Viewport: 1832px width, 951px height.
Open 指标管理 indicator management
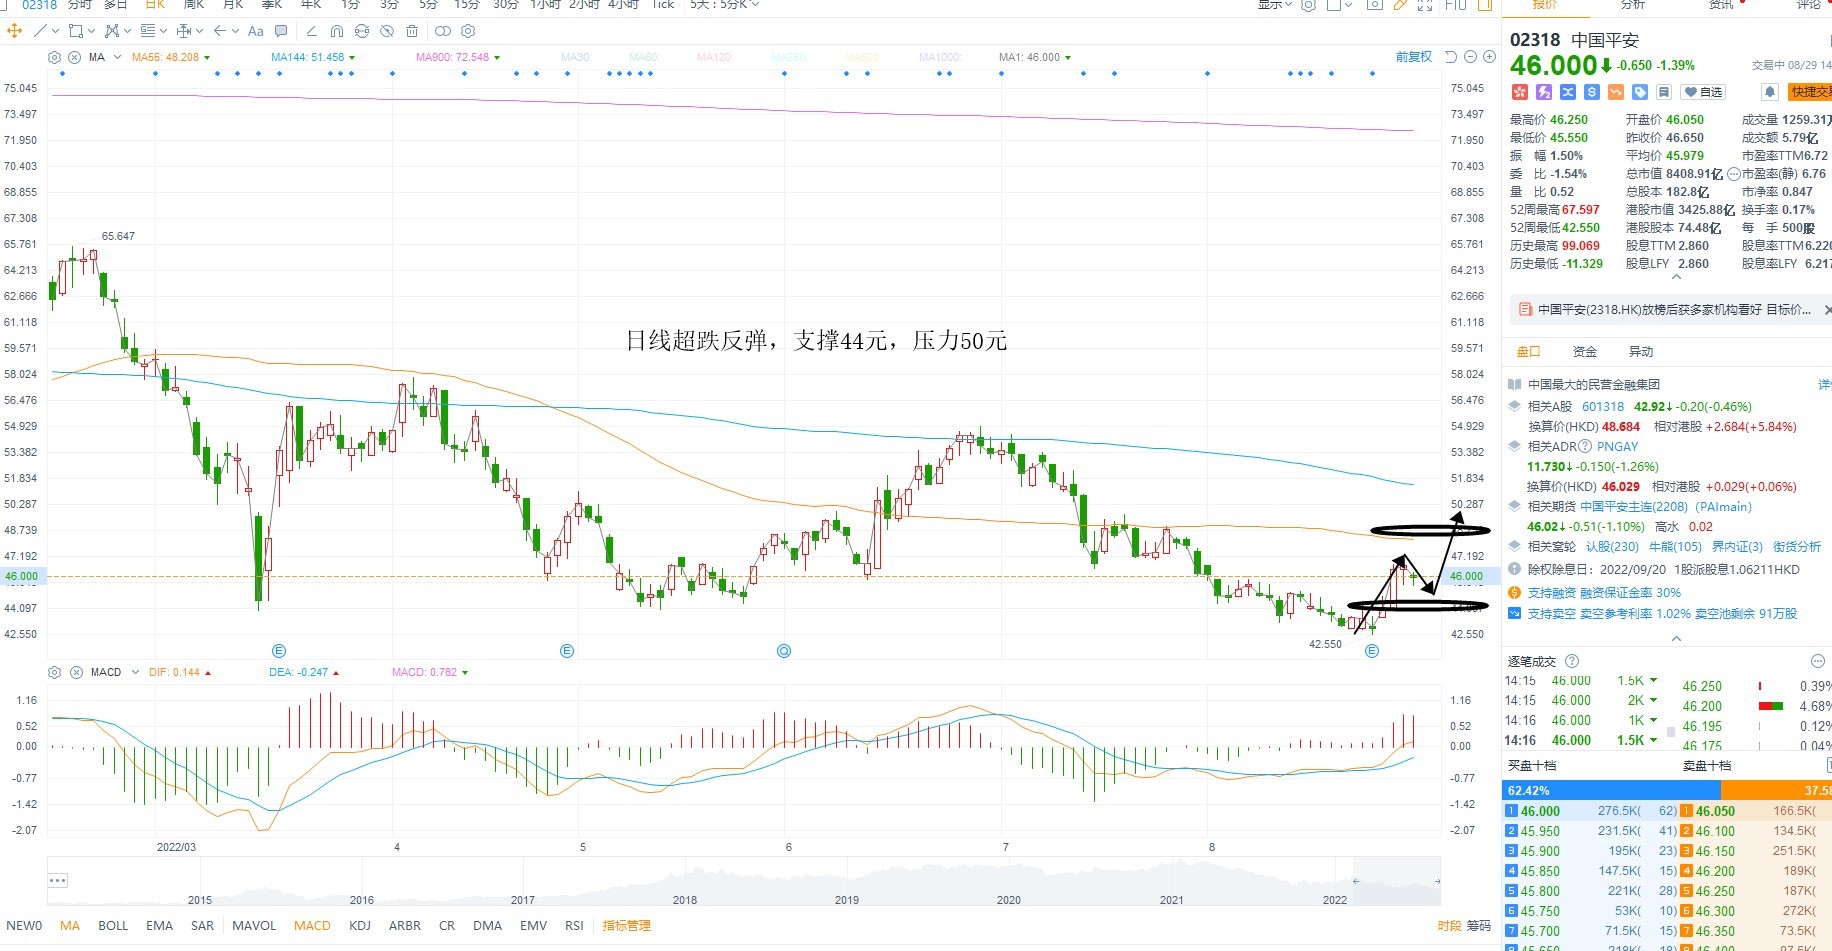(626, 926)
